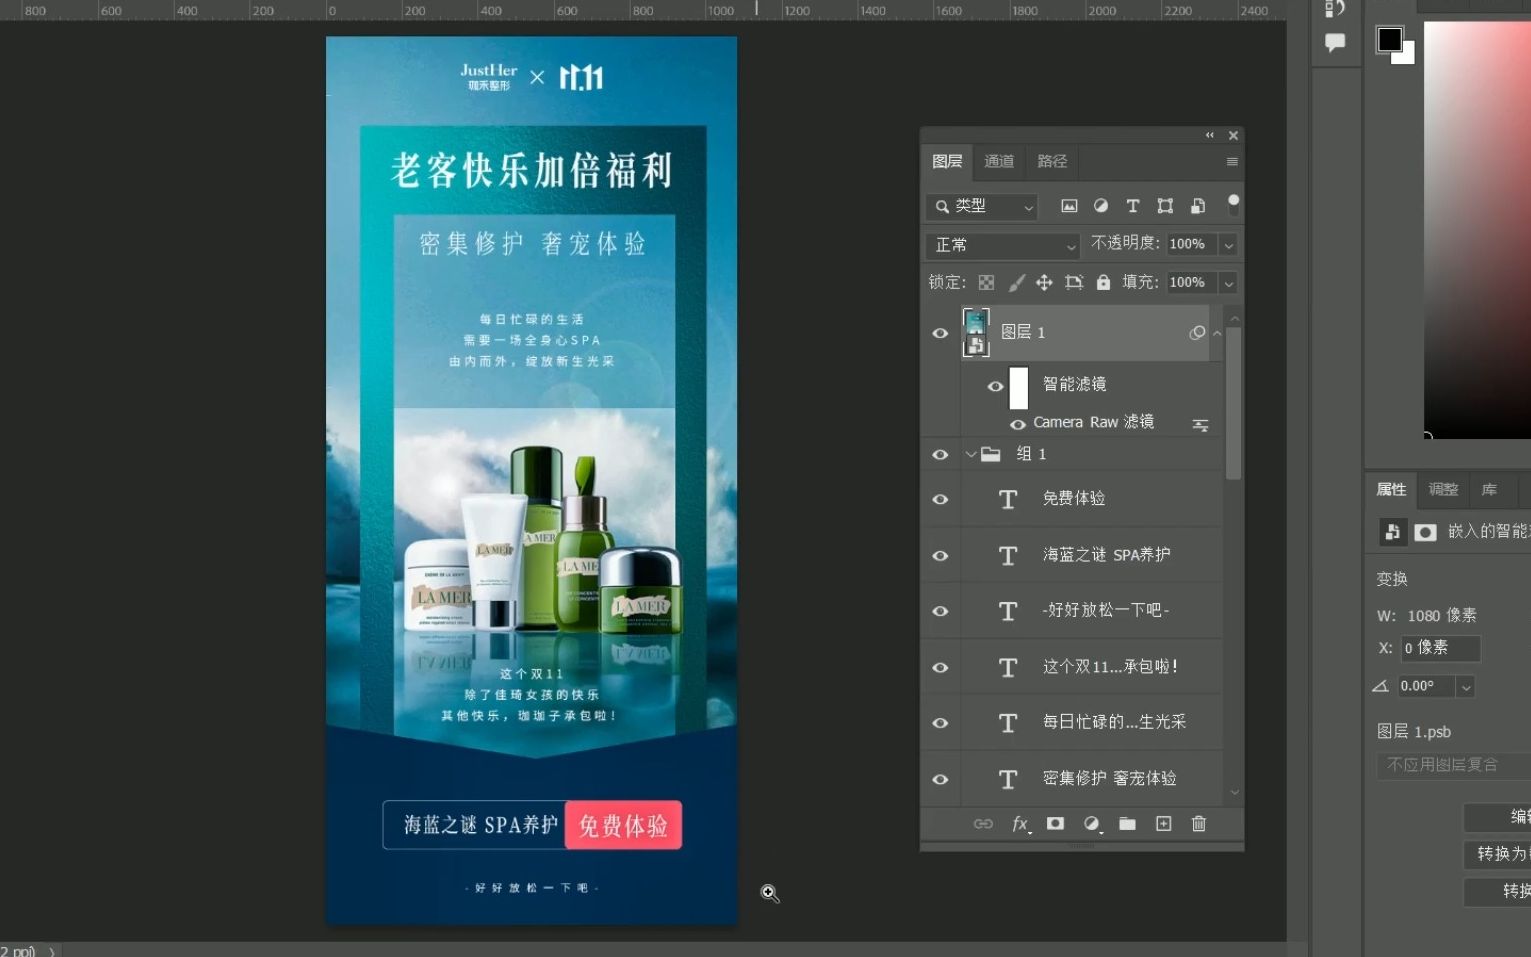Screen dimensions: 1531x957
Task: Click the 智能滤镜 white mask thumbnail
Action: 1019,388
